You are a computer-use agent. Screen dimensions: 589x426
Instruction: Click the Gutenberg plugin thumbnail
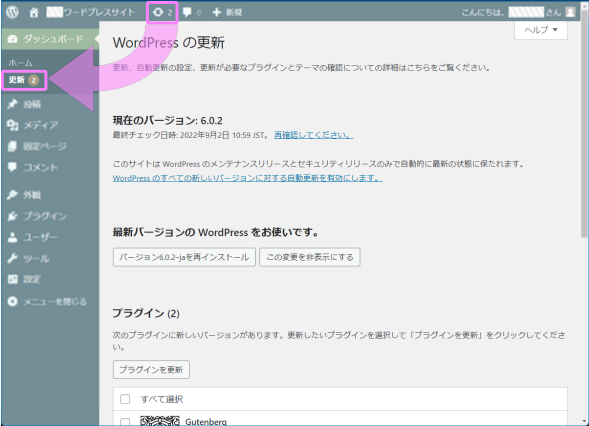[x=160, y=420]
